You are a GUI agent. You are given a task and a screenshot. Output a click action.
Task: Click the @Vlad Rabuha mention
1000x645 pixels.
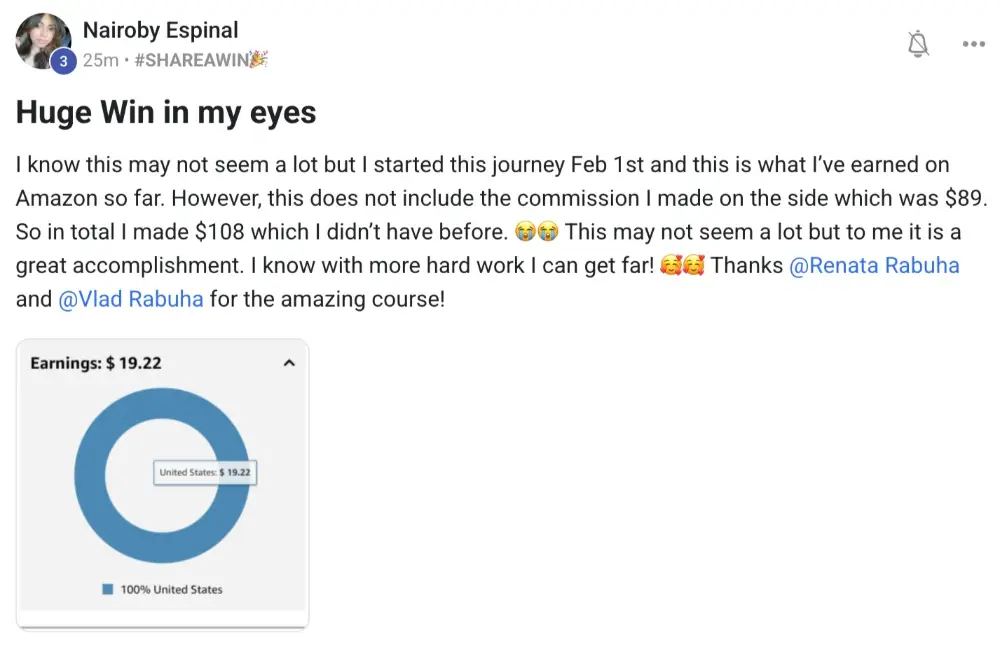pyautogui.click(x=131, y=300)
